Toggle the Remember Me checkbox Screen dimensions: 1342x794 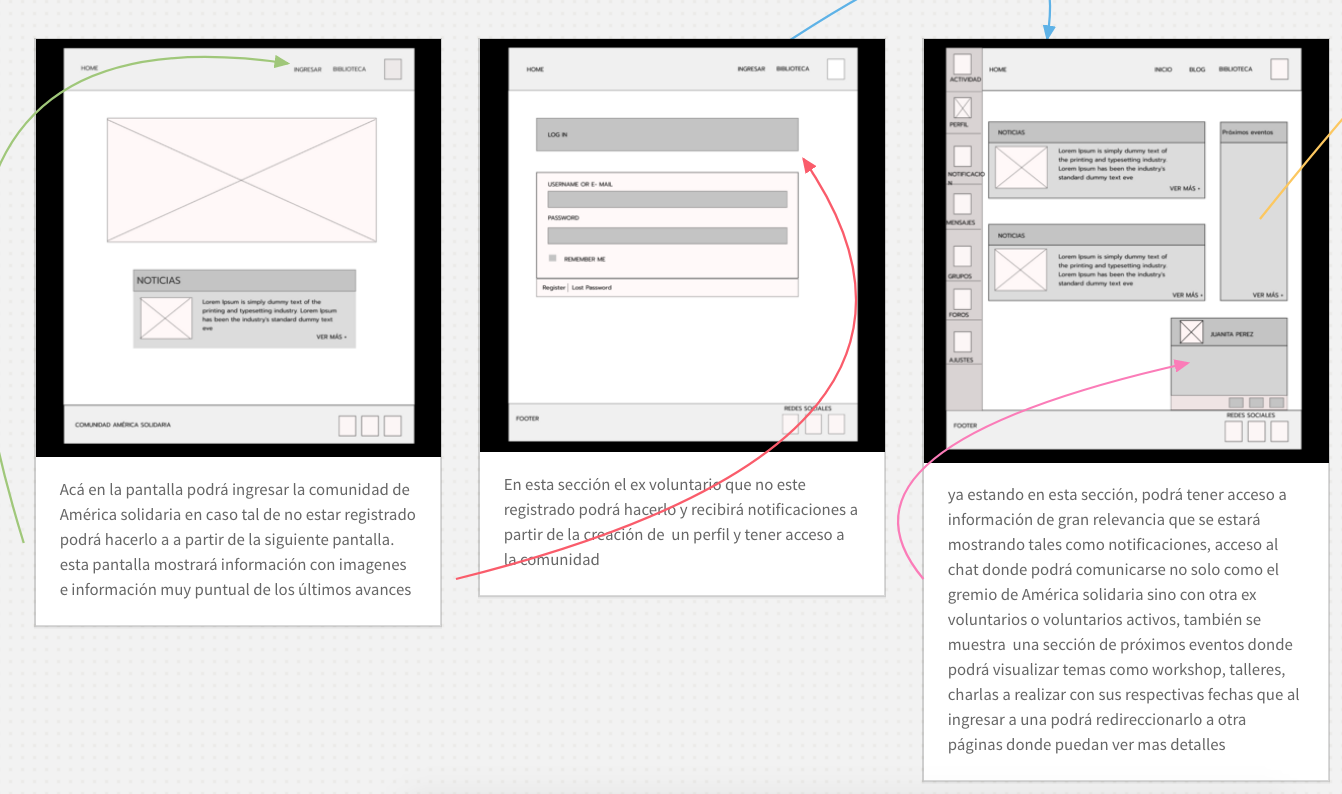[x=552, y=258]
